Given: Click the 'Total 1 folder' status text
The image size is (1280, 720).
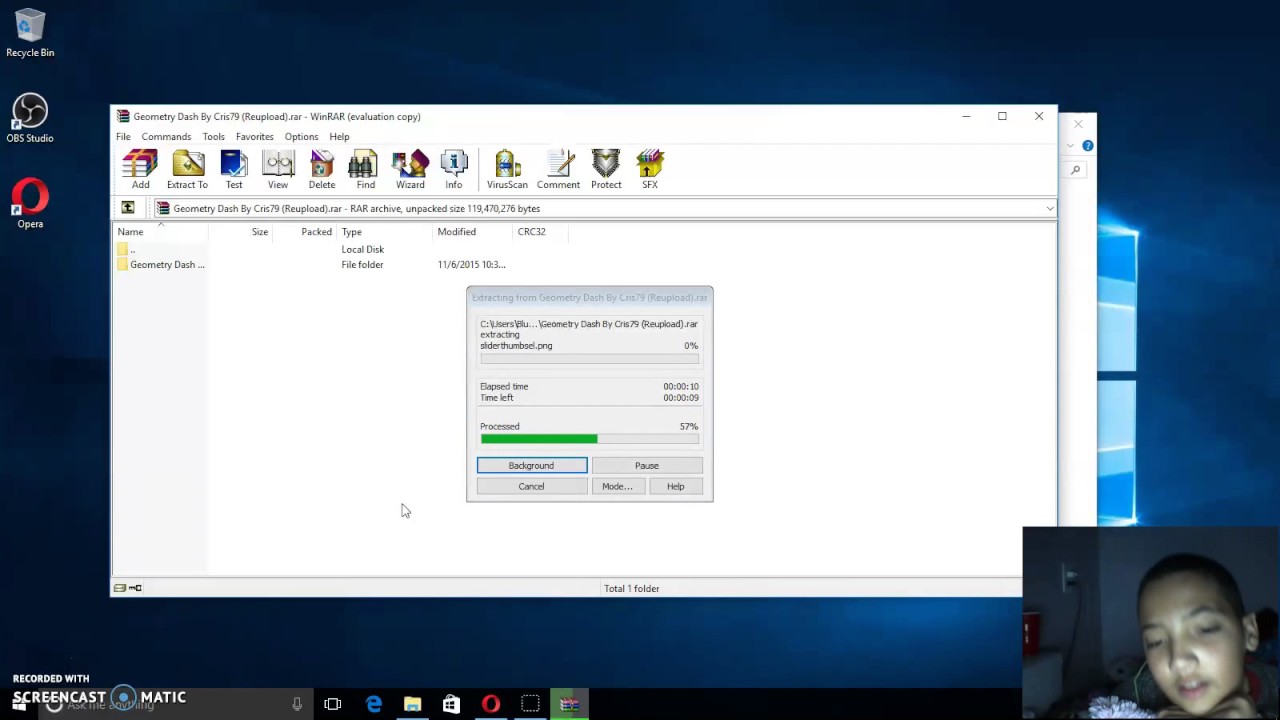Looking at the screenshot, I should click(x=631, y=588).
